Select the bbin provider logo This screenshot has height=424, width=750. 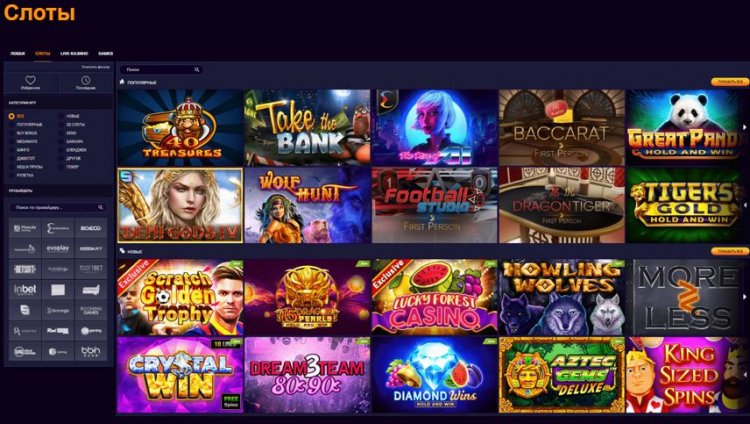(91, 351)
